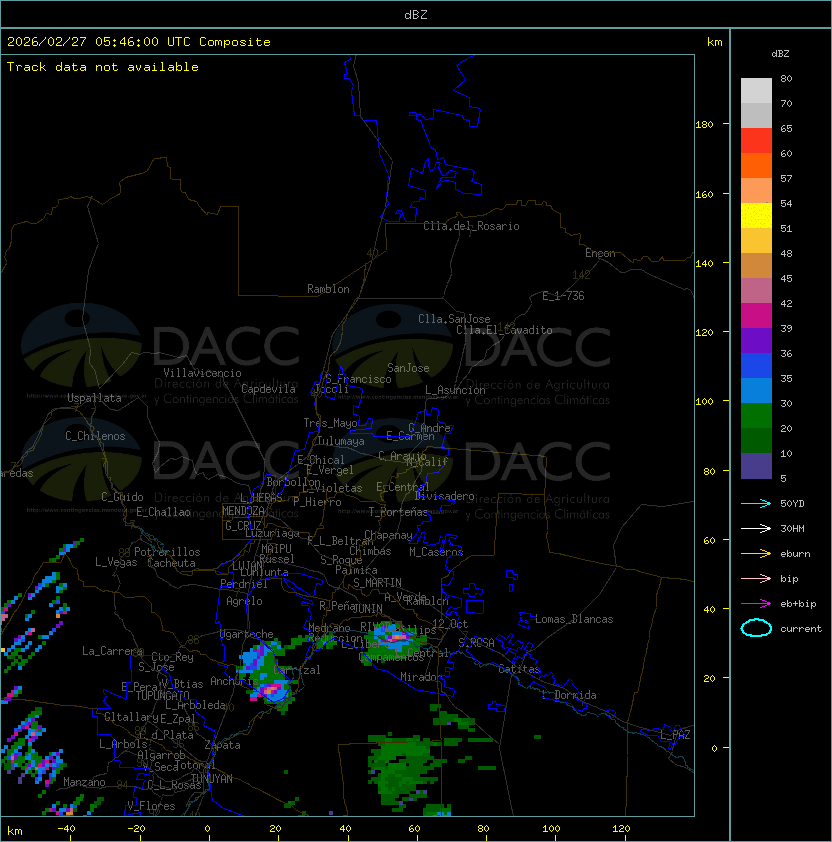Click the magenta eb+bip arrow symbol
This screenshot has width=832, height=842.
(x=756, y=604)
